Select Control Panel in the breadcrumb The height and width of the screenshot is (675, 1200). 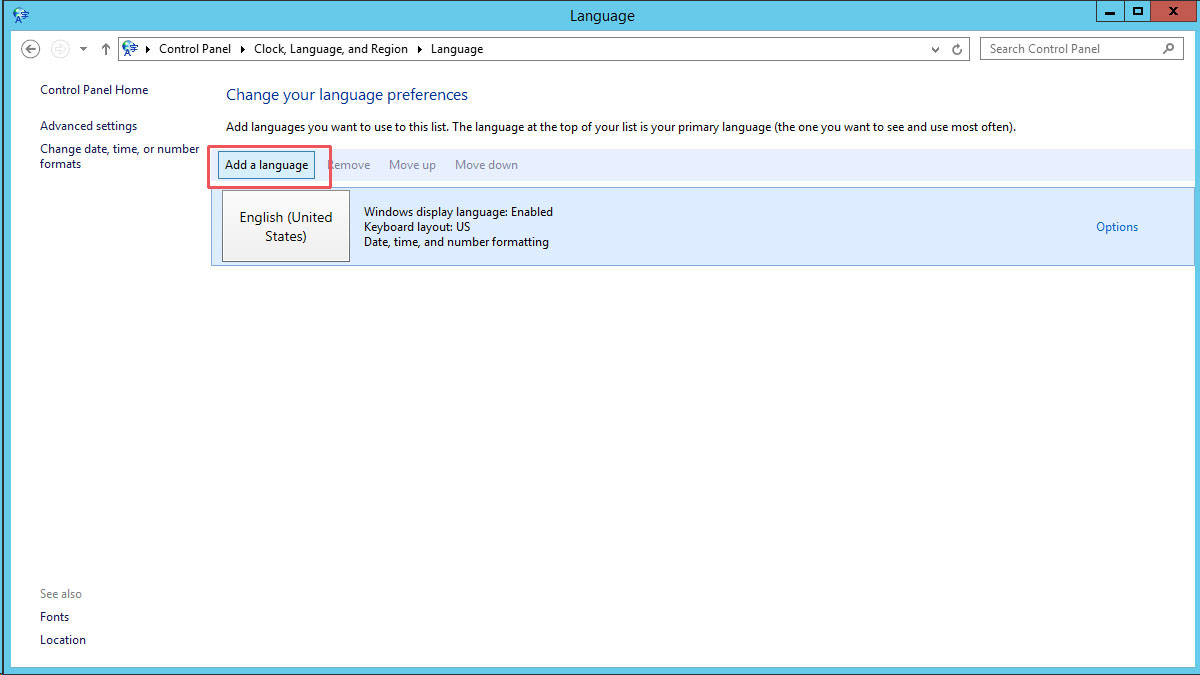(x=195, y=49)
